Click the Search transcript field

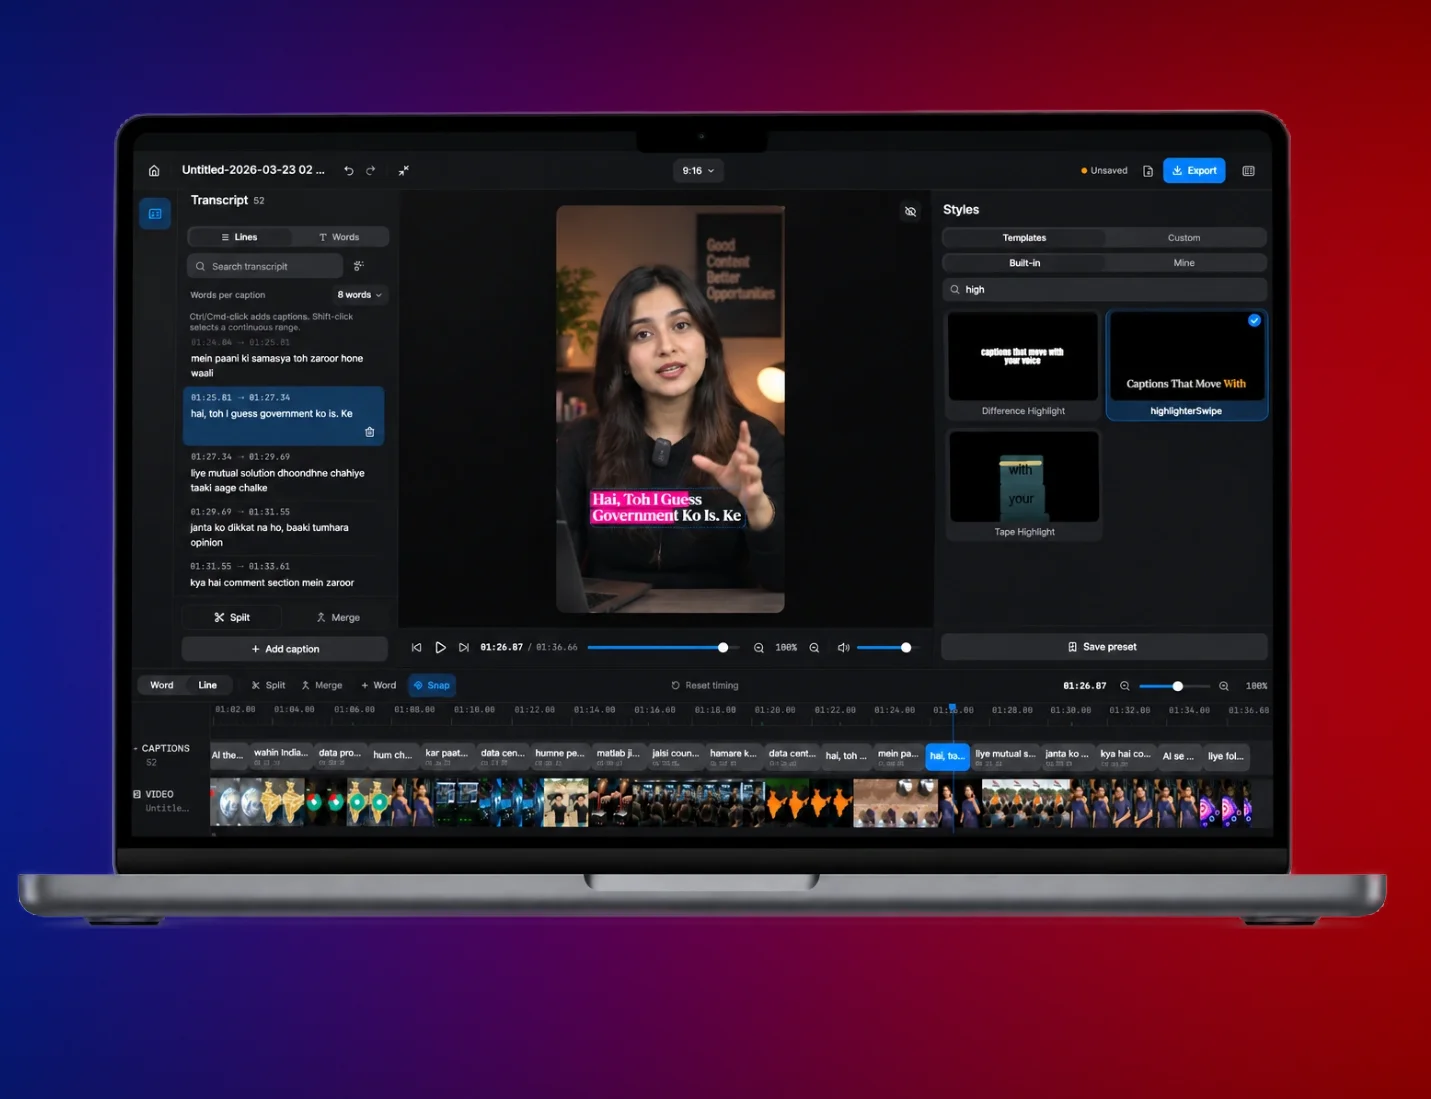click(x=265, y=266)
